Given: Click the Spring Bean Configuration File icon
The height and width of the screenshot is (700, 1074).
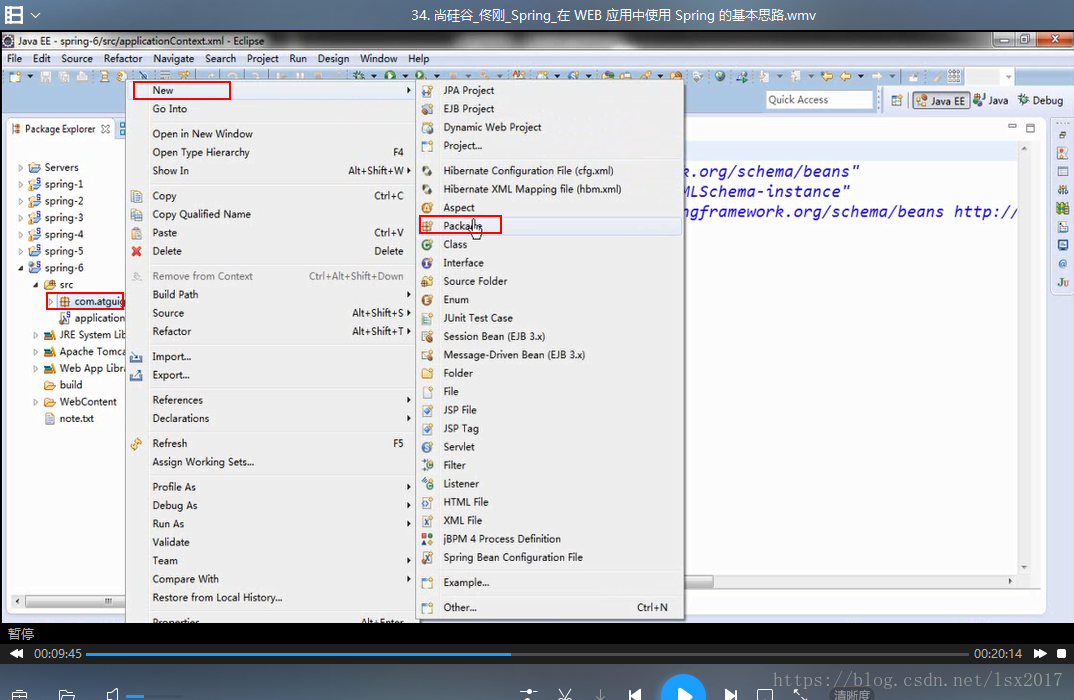Looking at the screenshot, I should [x=427, y=558].
